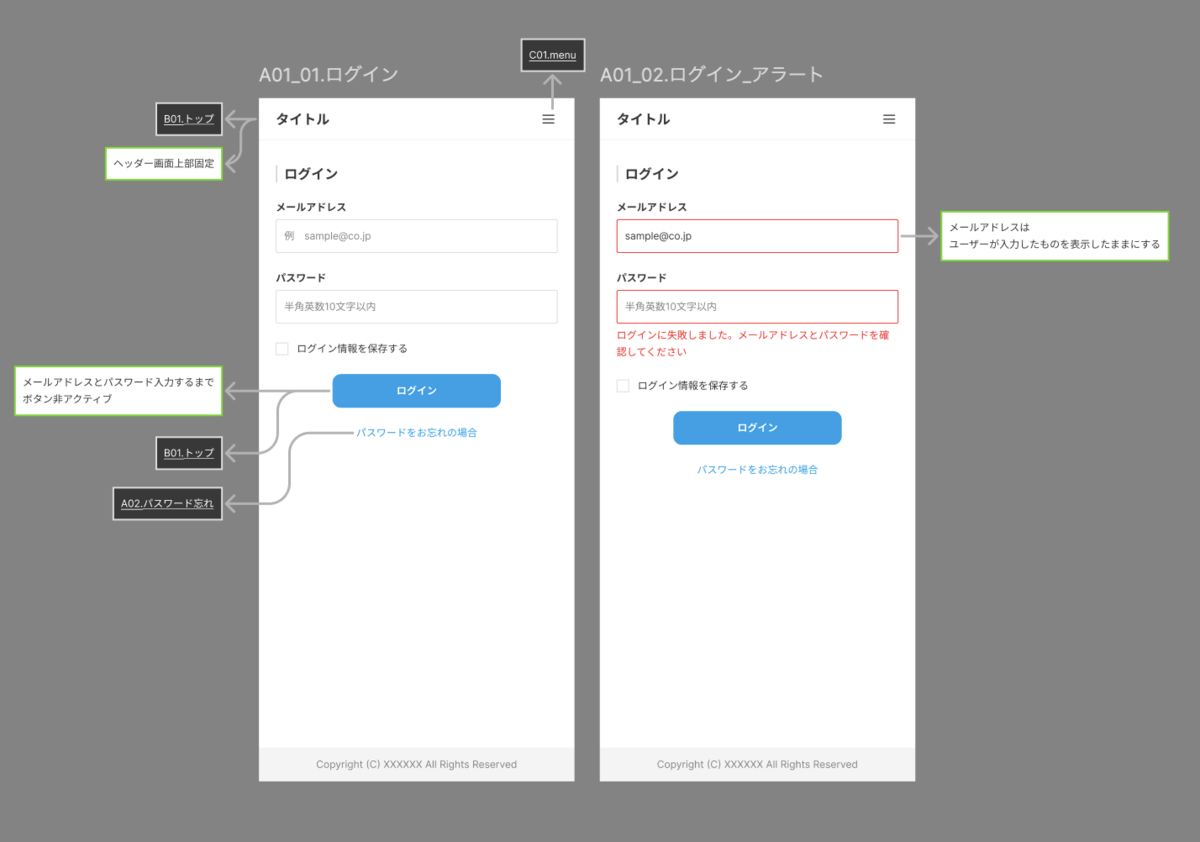1200x842 pixels.
Task: Click ログイン section heading on A01_02 screen
Action: point(652,174)
